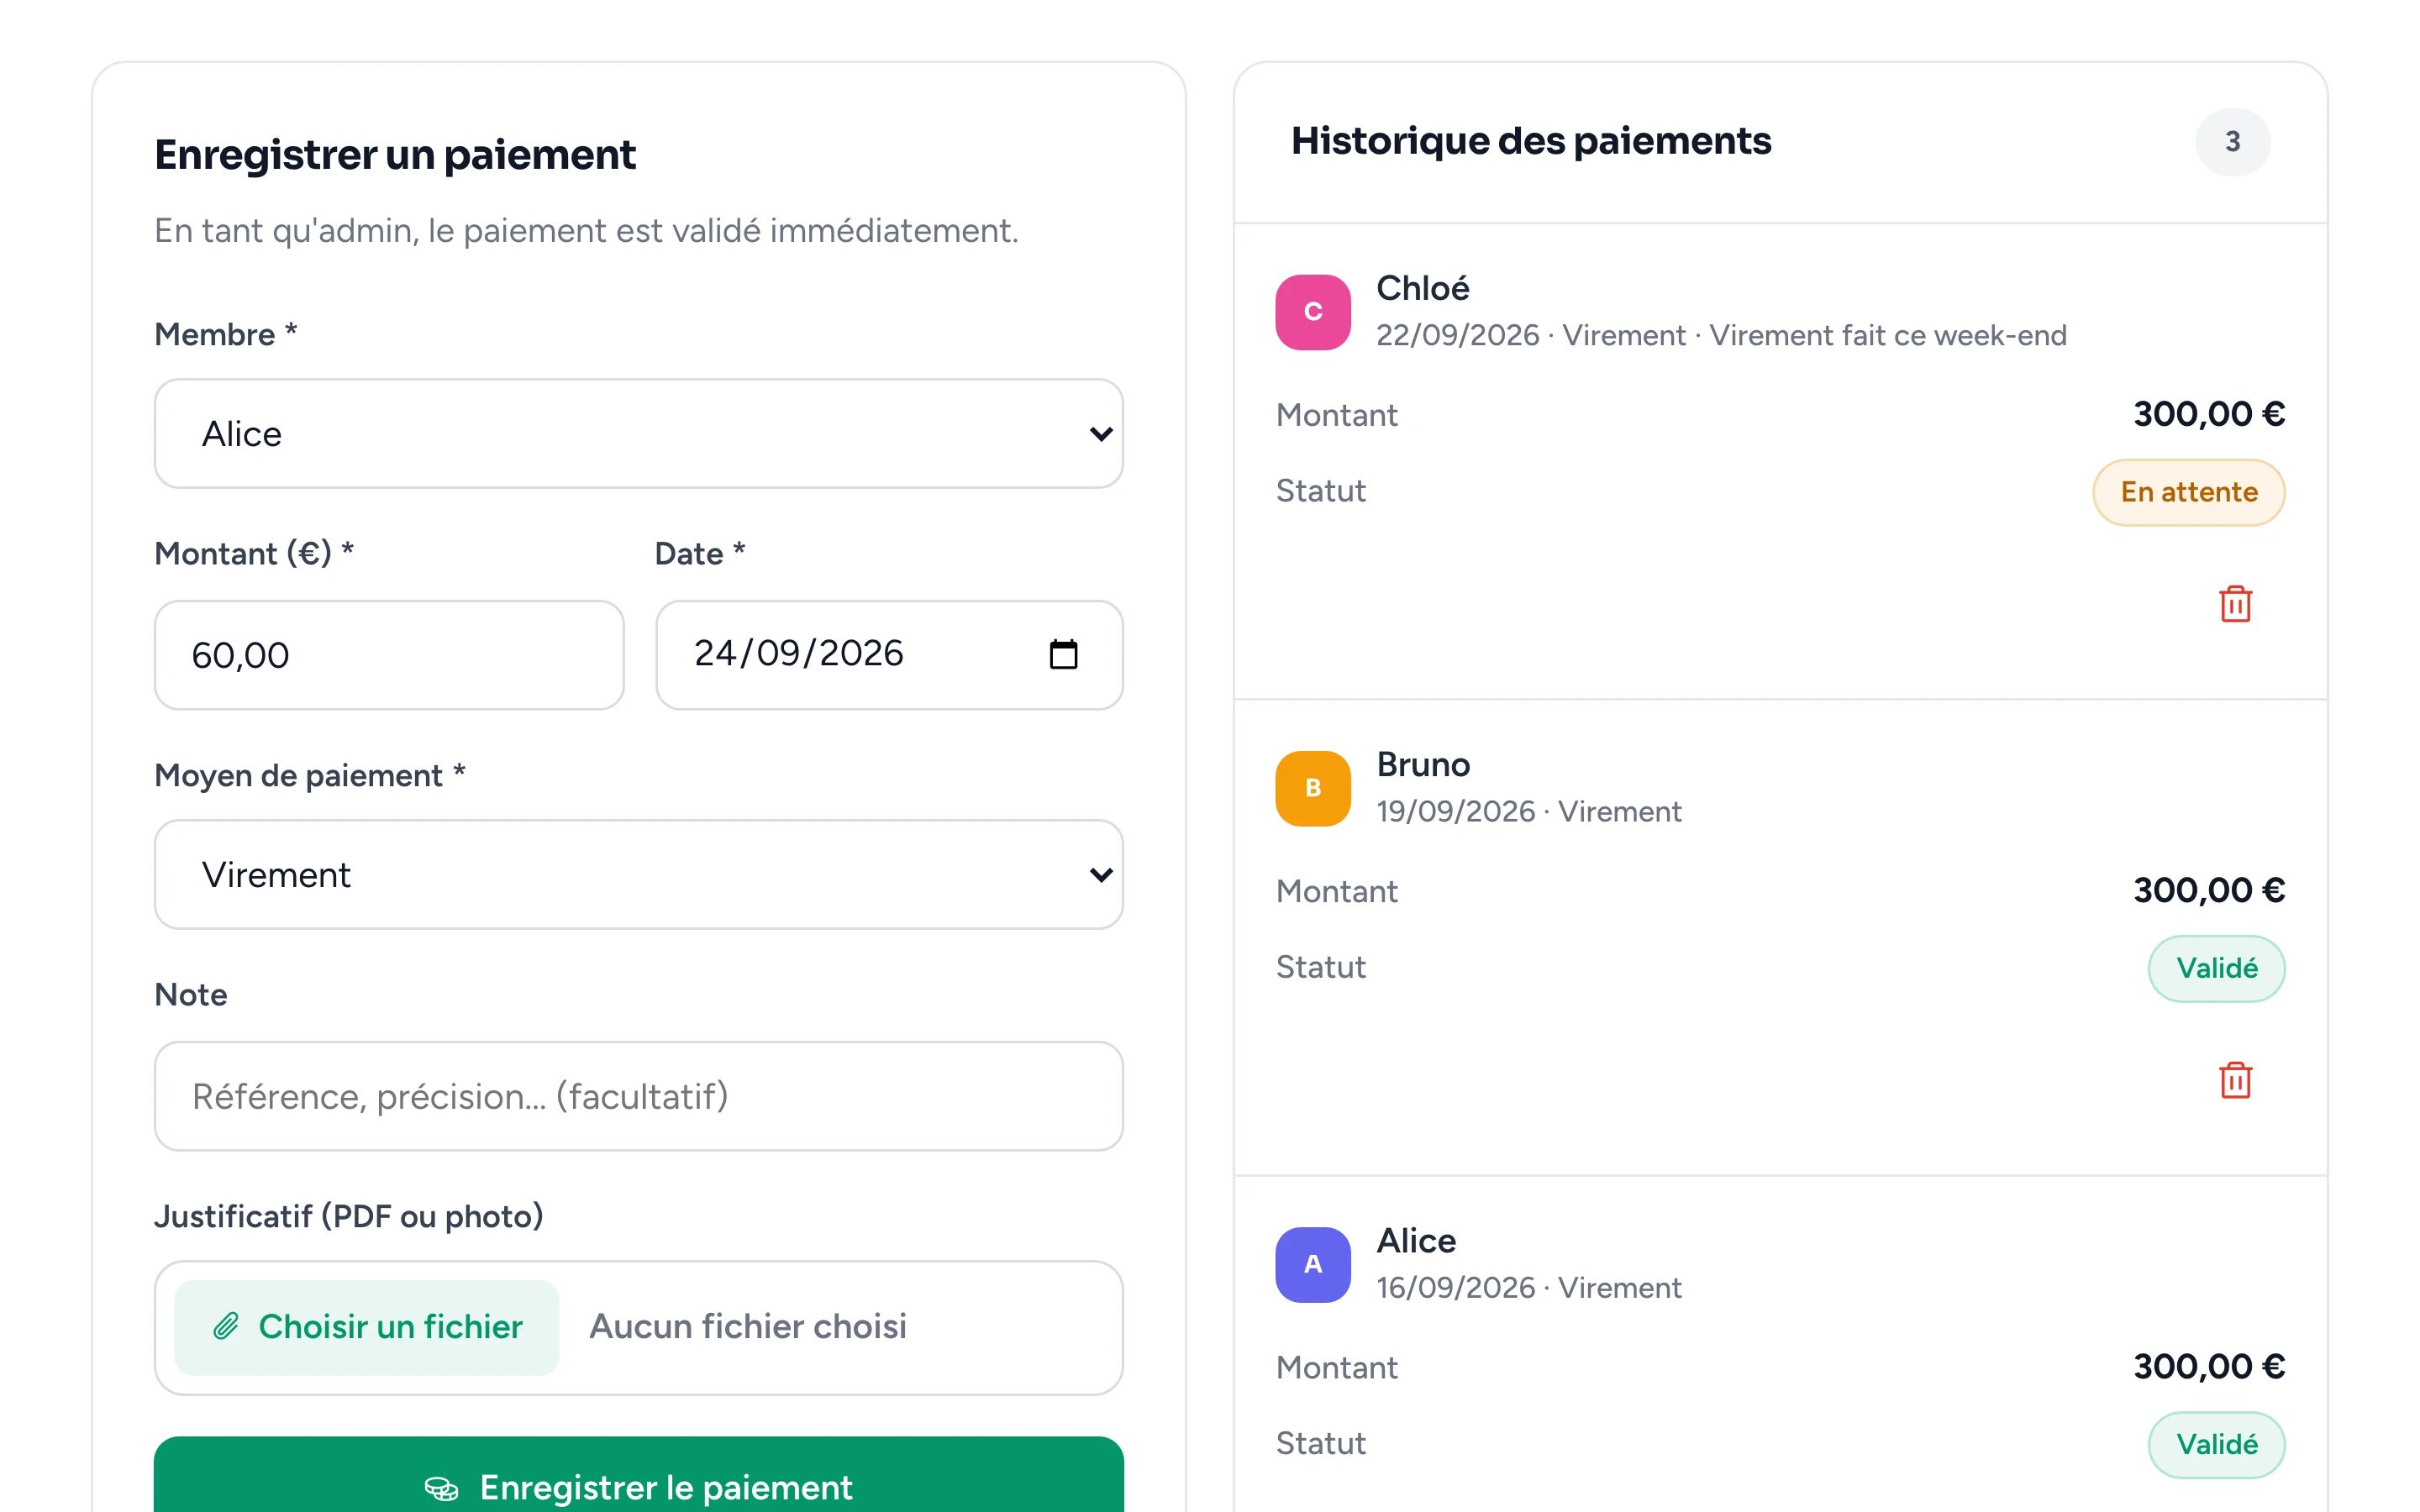Screen dimensions: 2420x1512
Task: Click the Date field 24/09/2026
Action: [889, 655]
